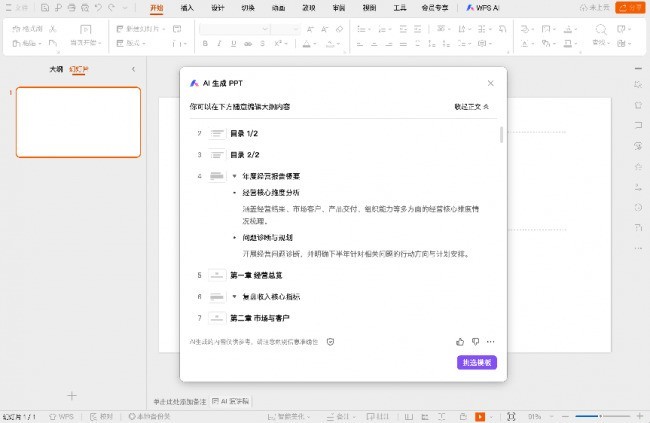Image resolution: width=650 pixels, height=423 pixels.
Task: Click the Format Painter icon
Action: [27, 29]
